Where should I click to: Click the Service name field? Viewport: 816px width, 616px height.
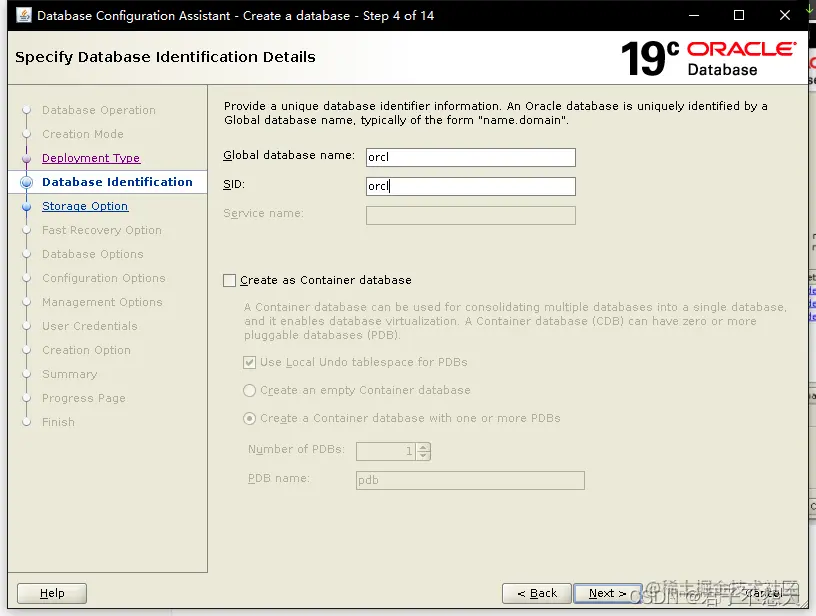[x=470, y=215]
